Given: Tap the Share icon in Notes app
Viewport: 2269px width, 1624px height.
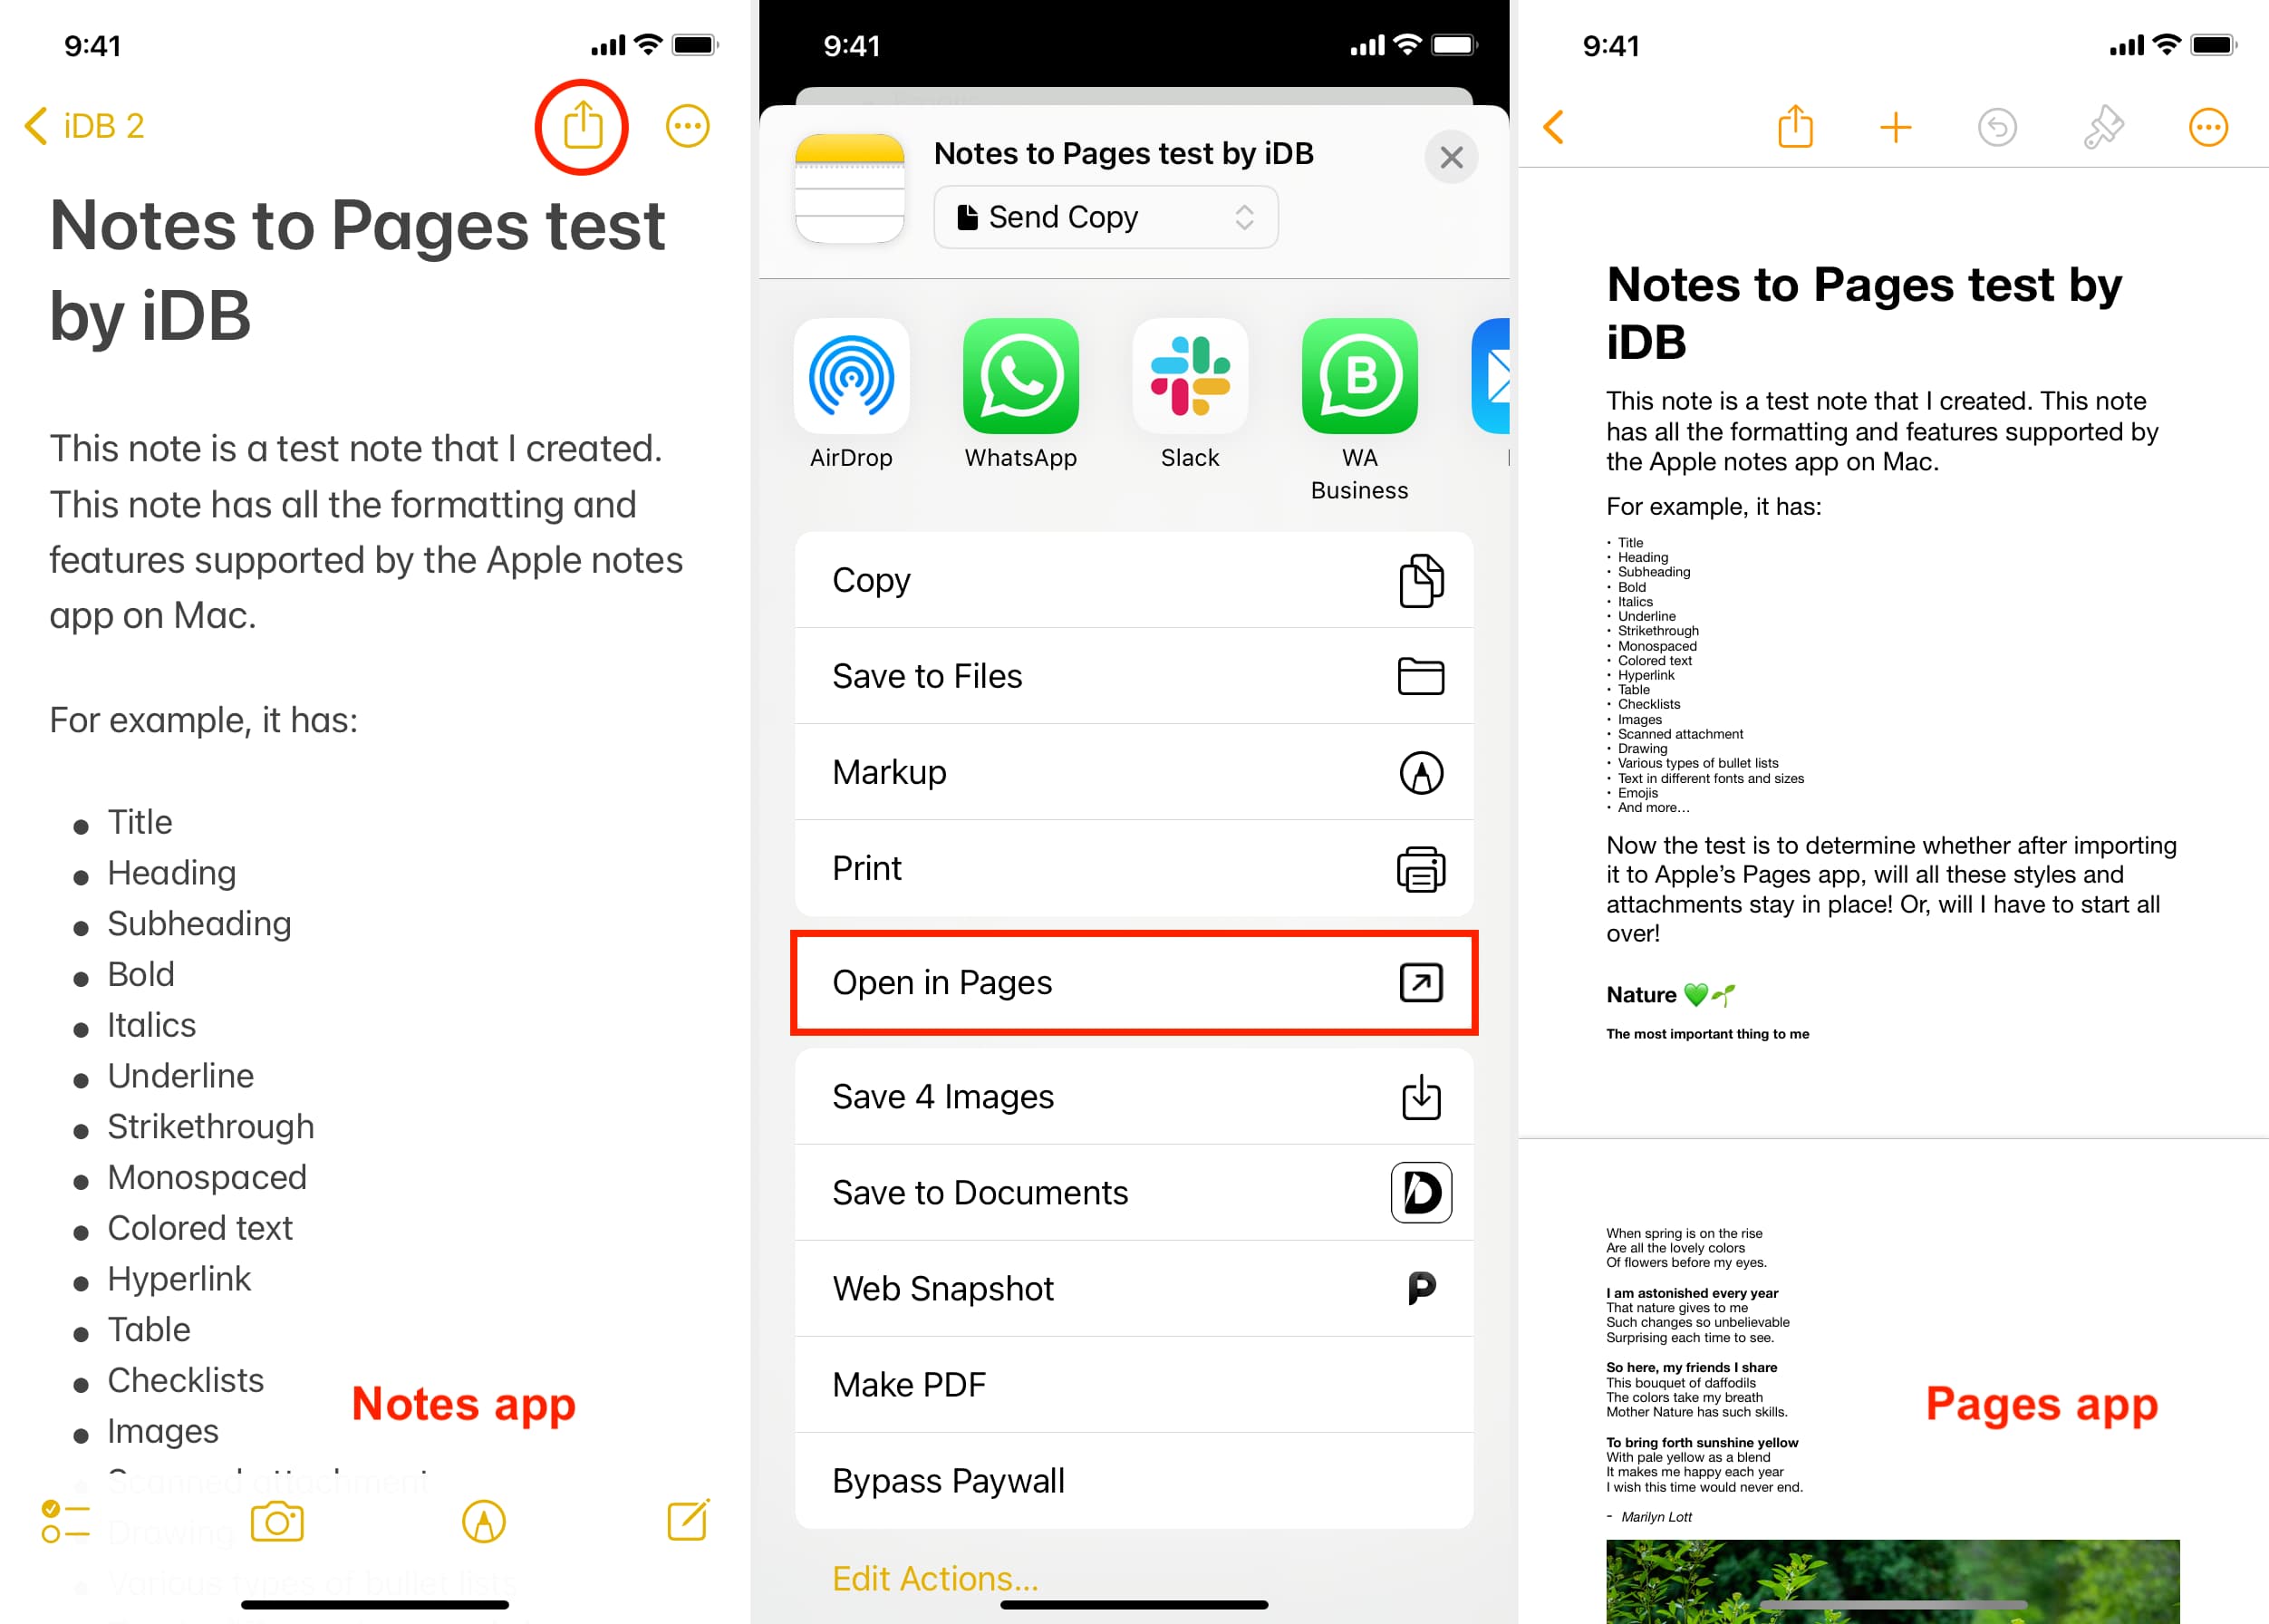Looking at the screenshot, I should tap(585, 125).
